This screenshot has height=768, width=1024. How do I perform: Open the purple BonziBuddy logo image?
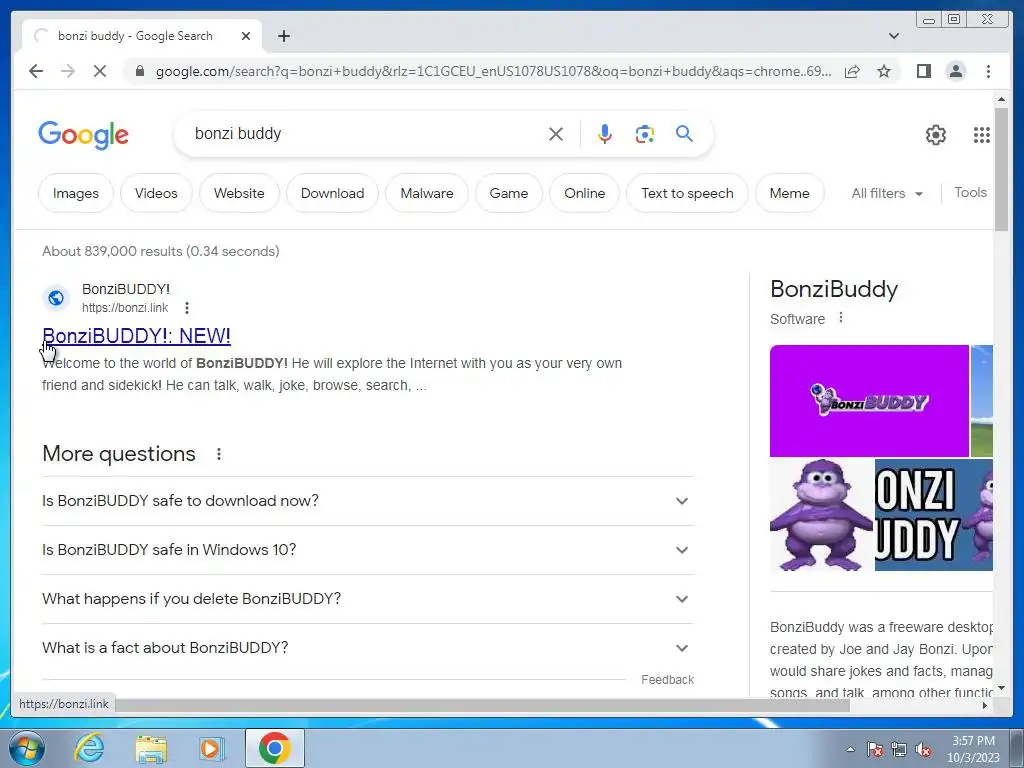tap(869, 401)
